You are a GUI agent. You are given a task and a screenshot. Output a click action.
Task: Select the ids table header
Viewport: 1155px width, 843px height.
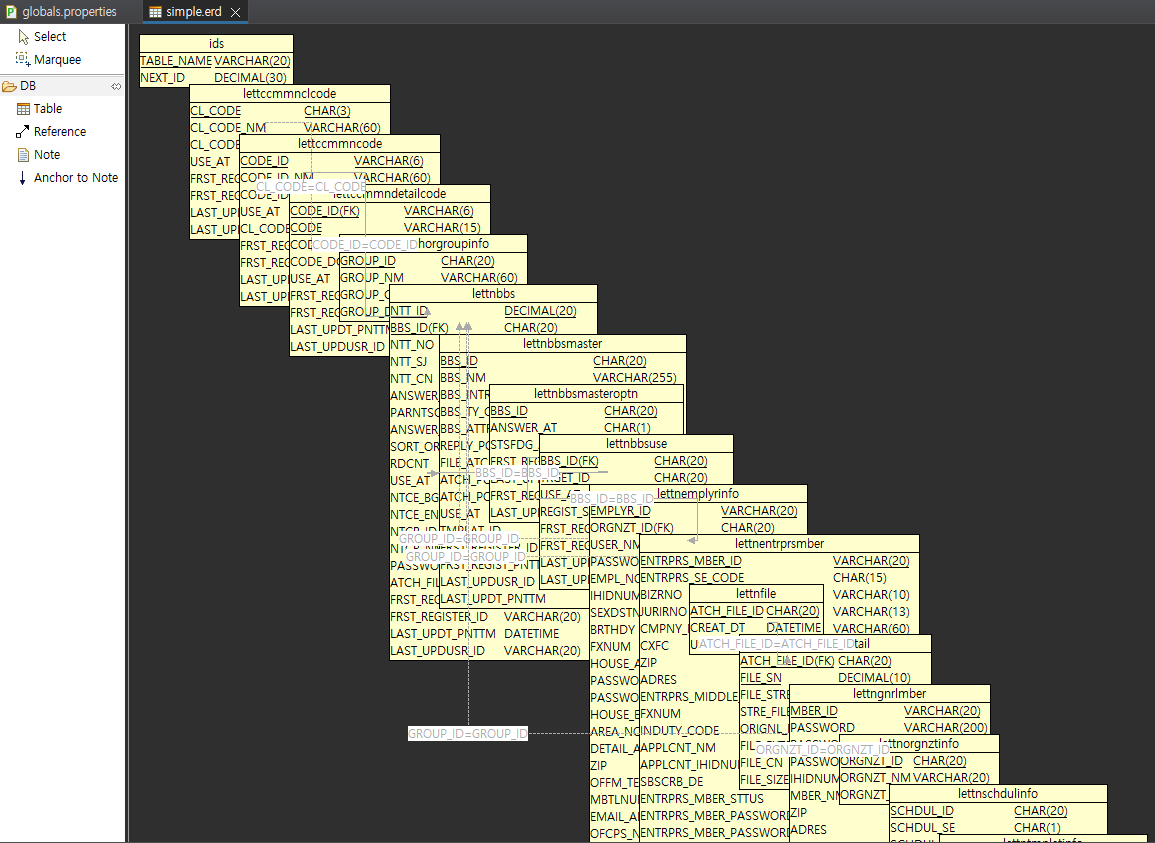click(216, 43)
